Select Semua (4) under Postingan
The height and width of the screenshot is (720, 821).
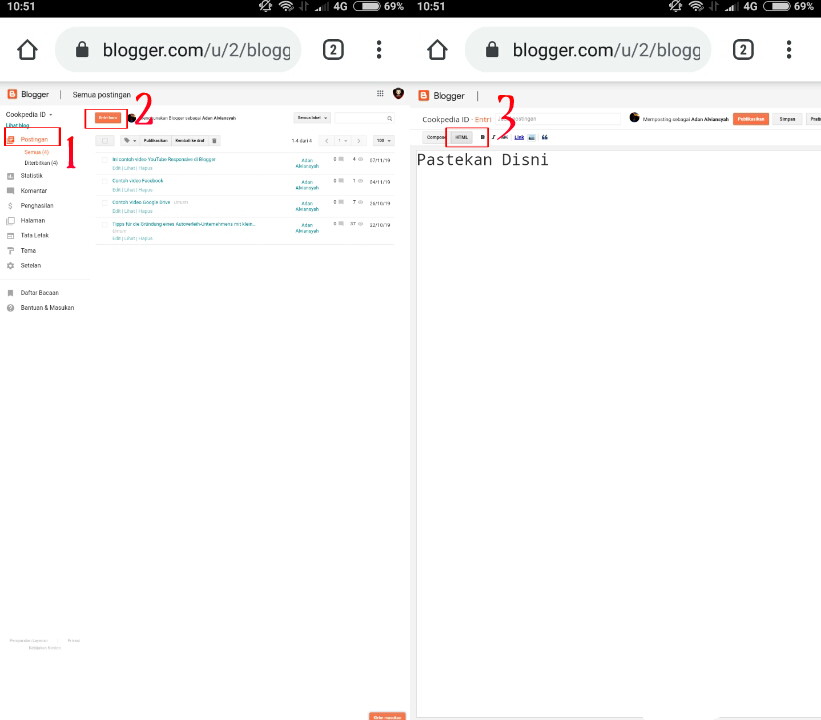[x=36, y=152]
